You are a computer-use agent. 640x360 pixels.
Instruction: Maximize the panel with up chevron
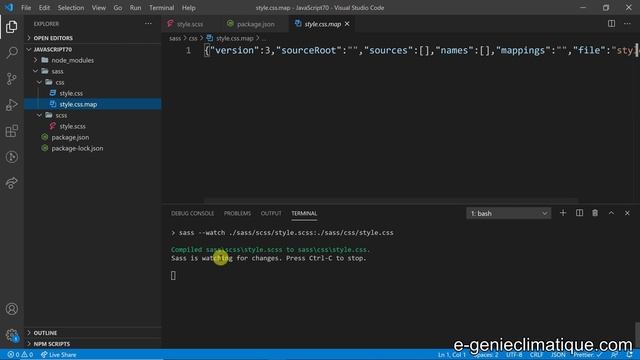point(611,213)
